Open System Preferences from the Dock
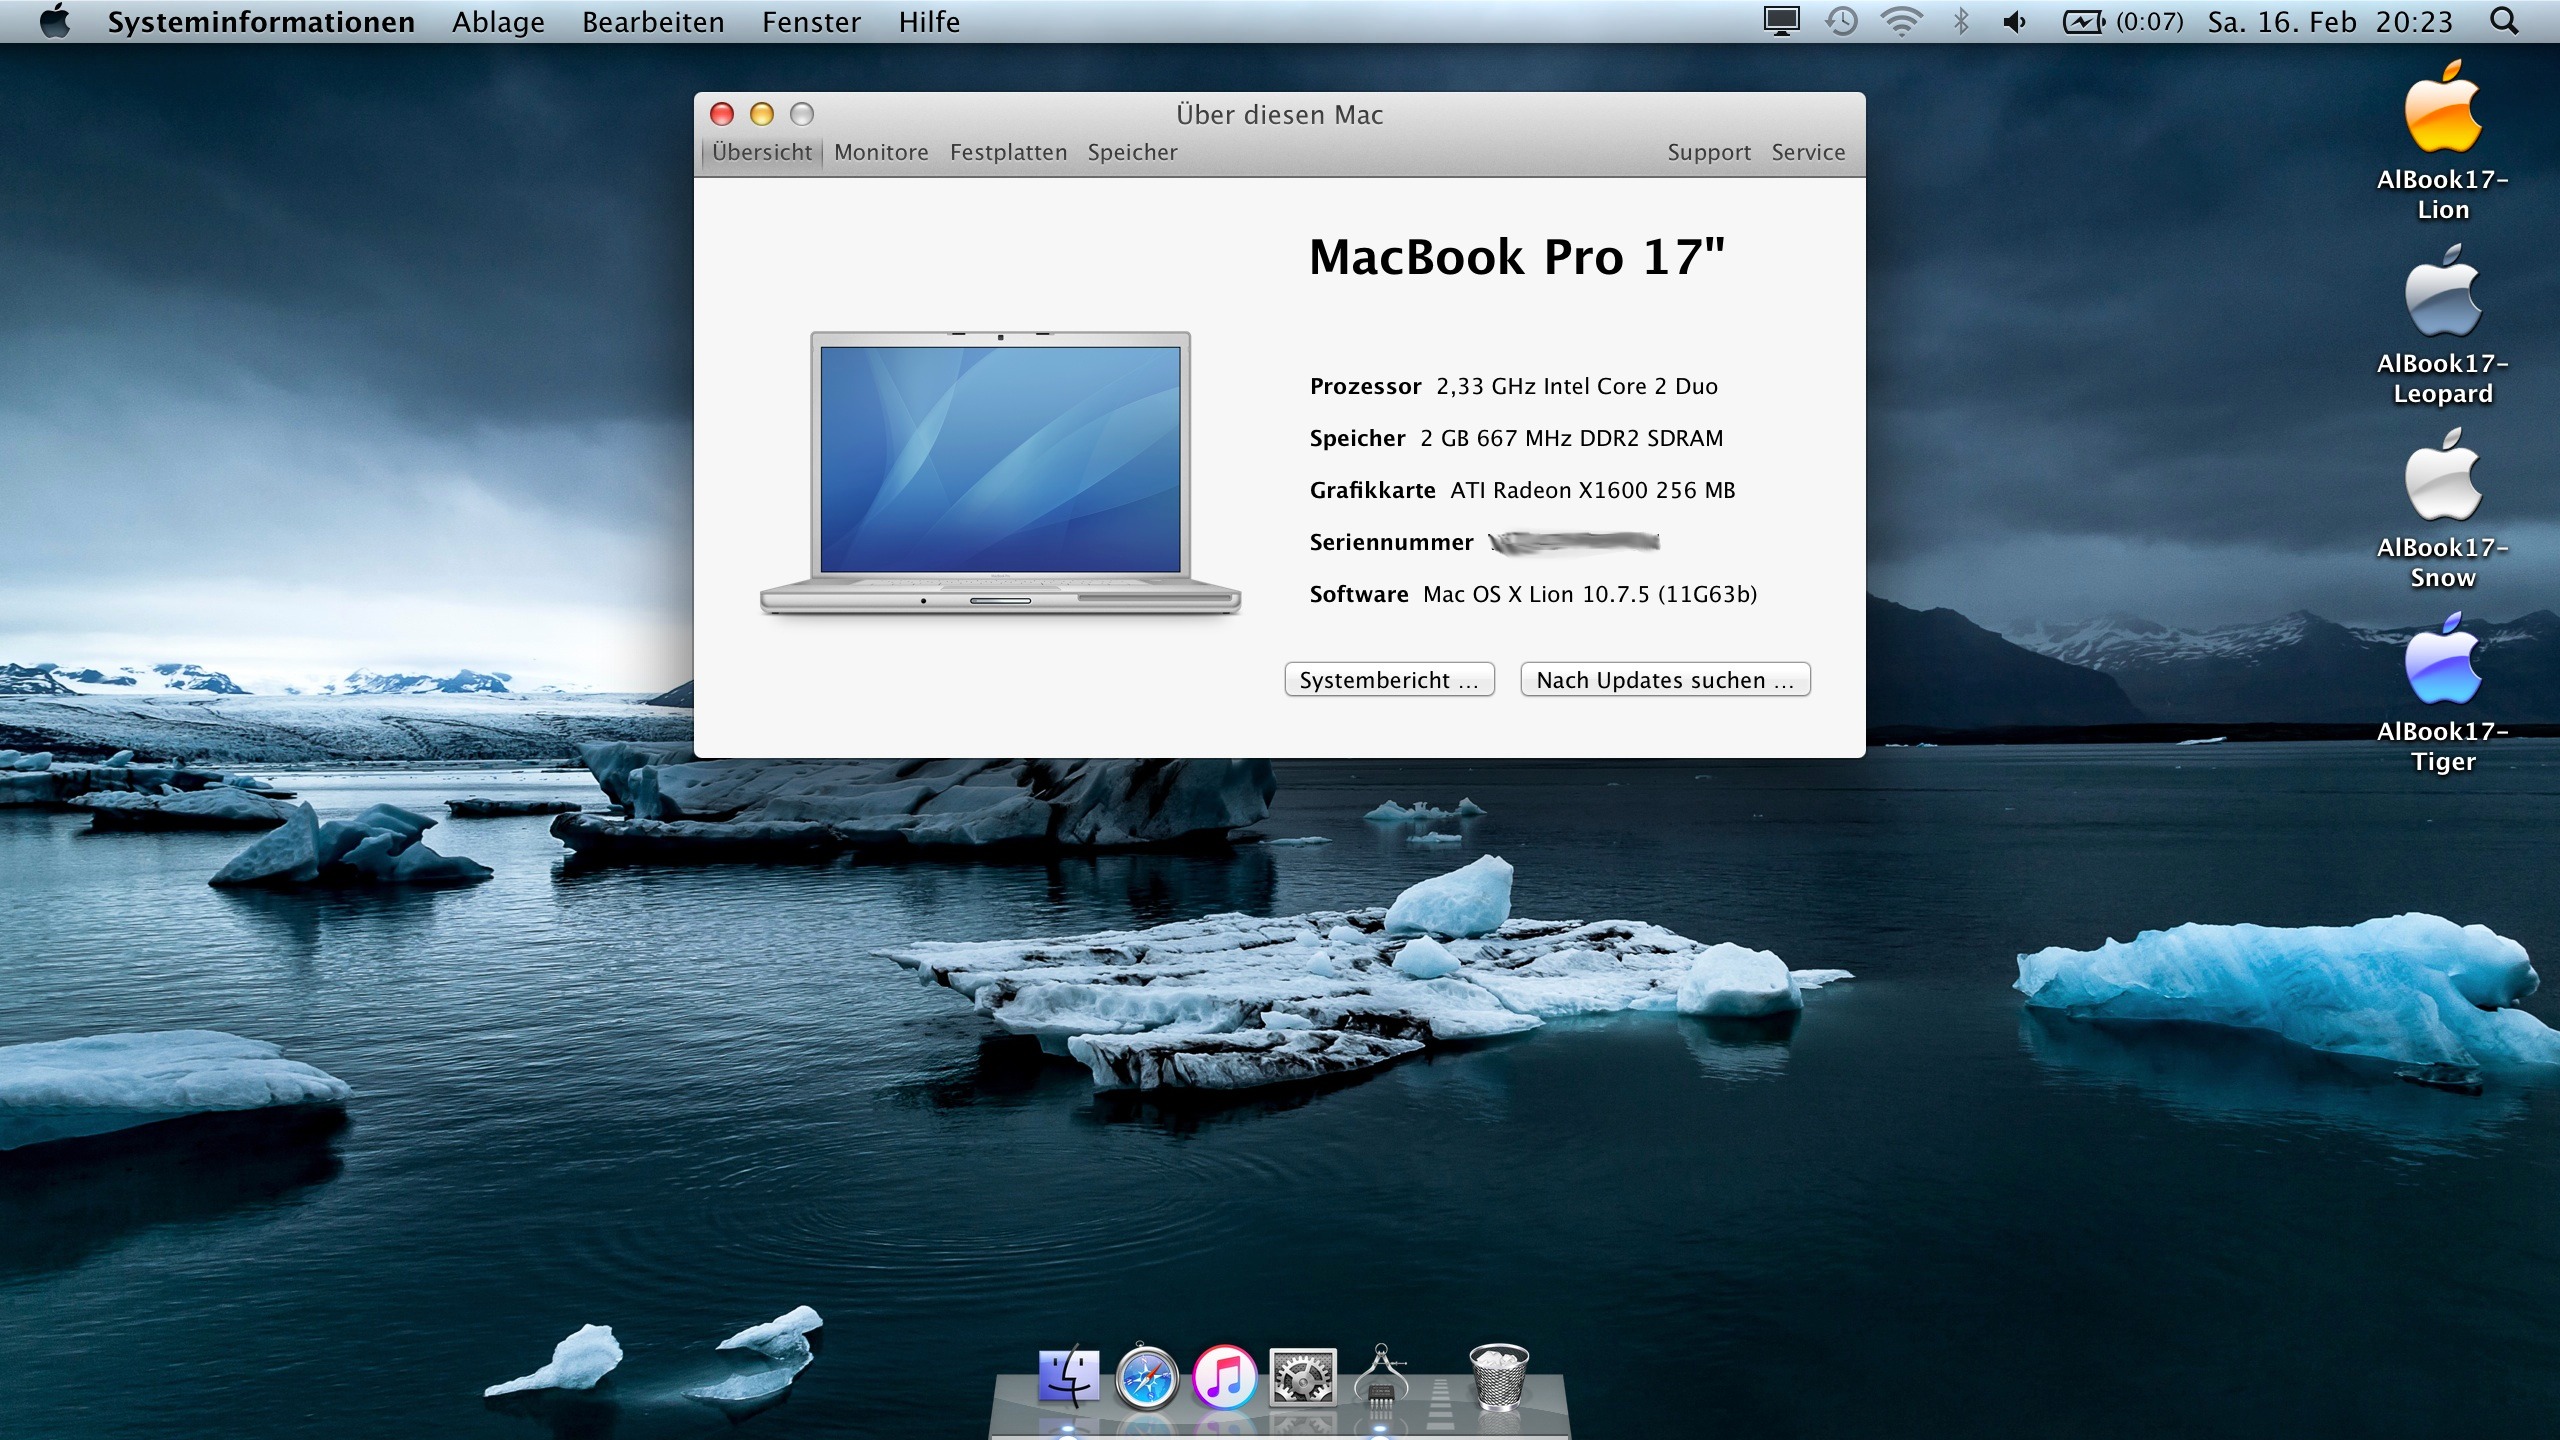Image resolution: width=2560 pixels, height=1440 pixels. (1302, 1377)
